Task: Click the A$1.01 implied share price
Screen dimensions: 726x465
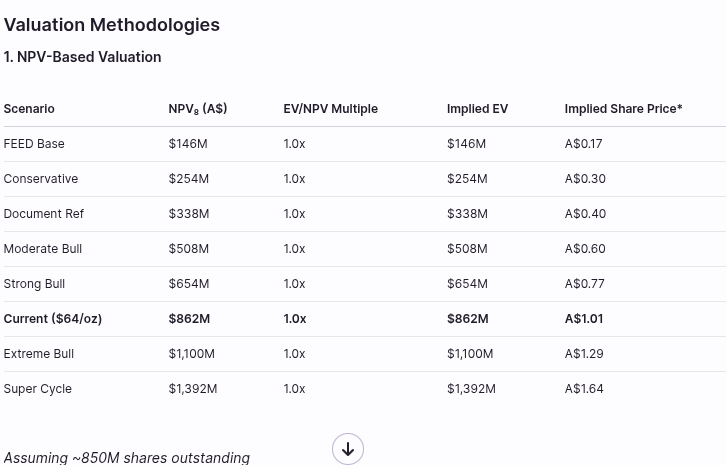Action: [x=584, y=319]
